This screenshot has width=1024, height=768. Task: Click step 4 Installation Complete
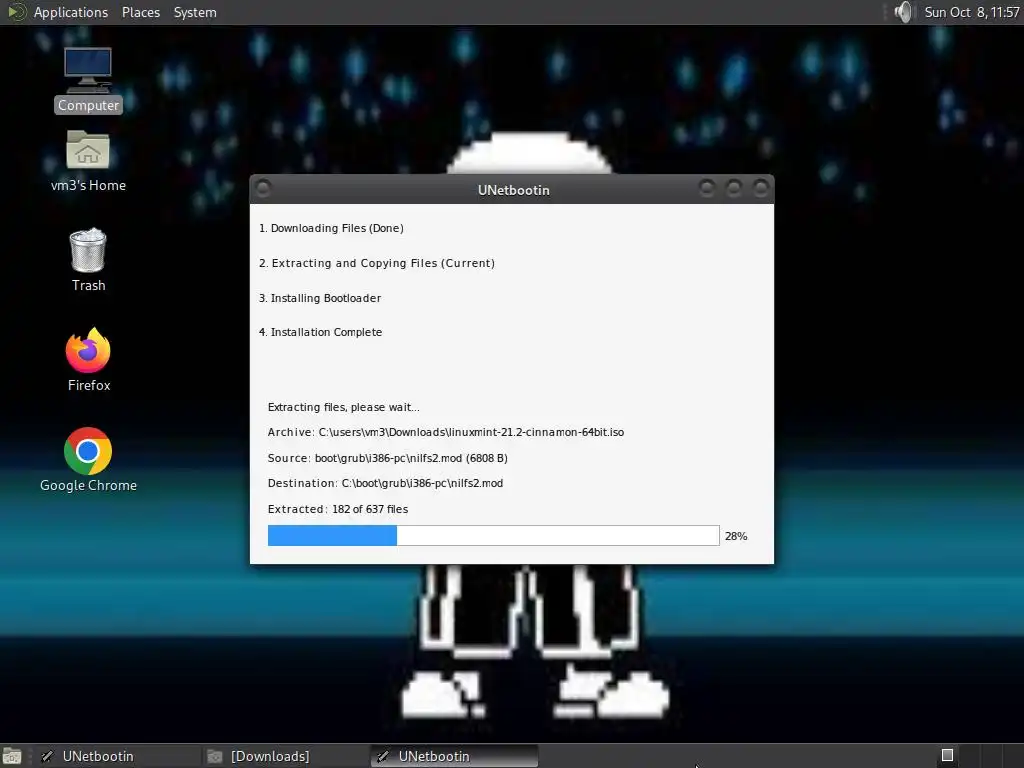click(321, 332)
